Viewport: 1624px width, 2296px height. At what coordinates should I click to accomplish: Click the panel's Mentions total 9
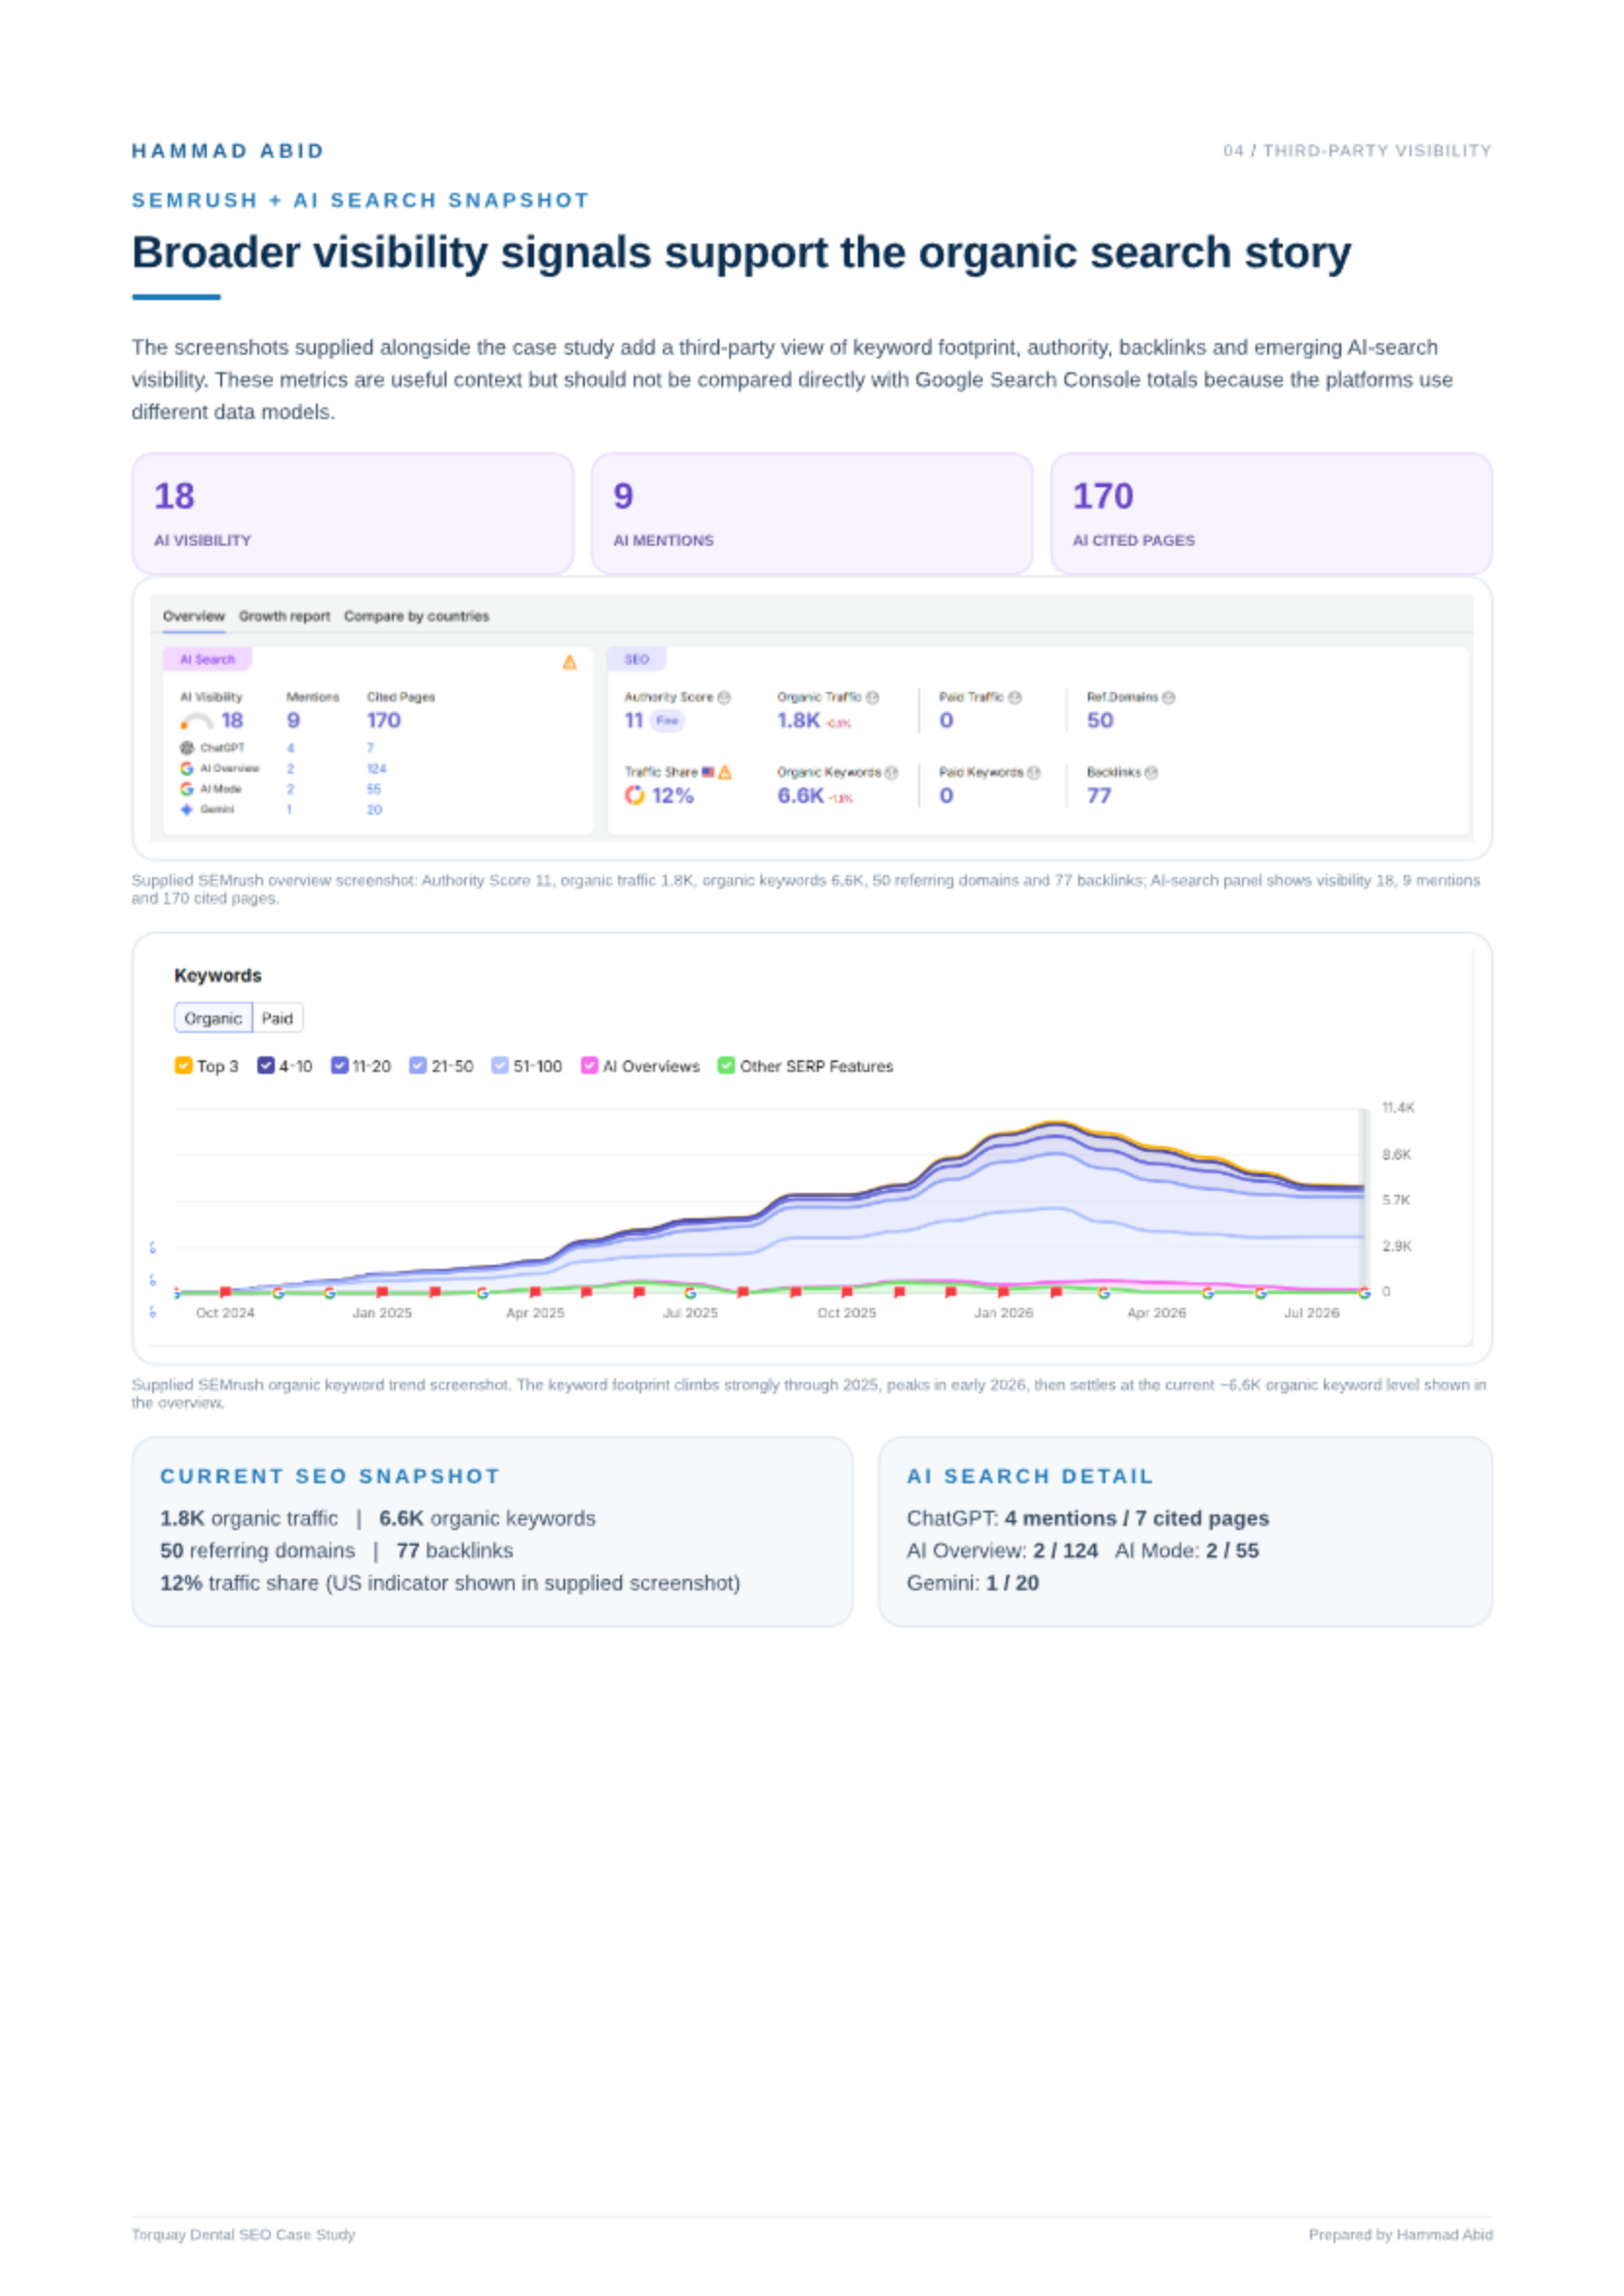point(293,721)
